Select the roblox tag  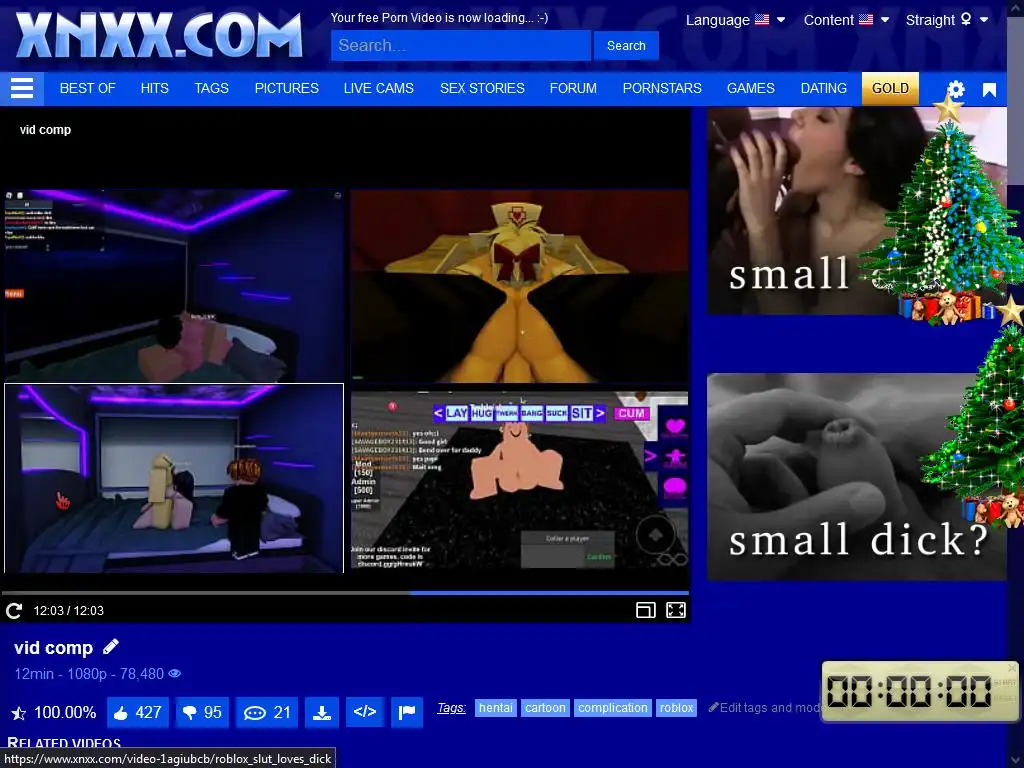point(677,708)
